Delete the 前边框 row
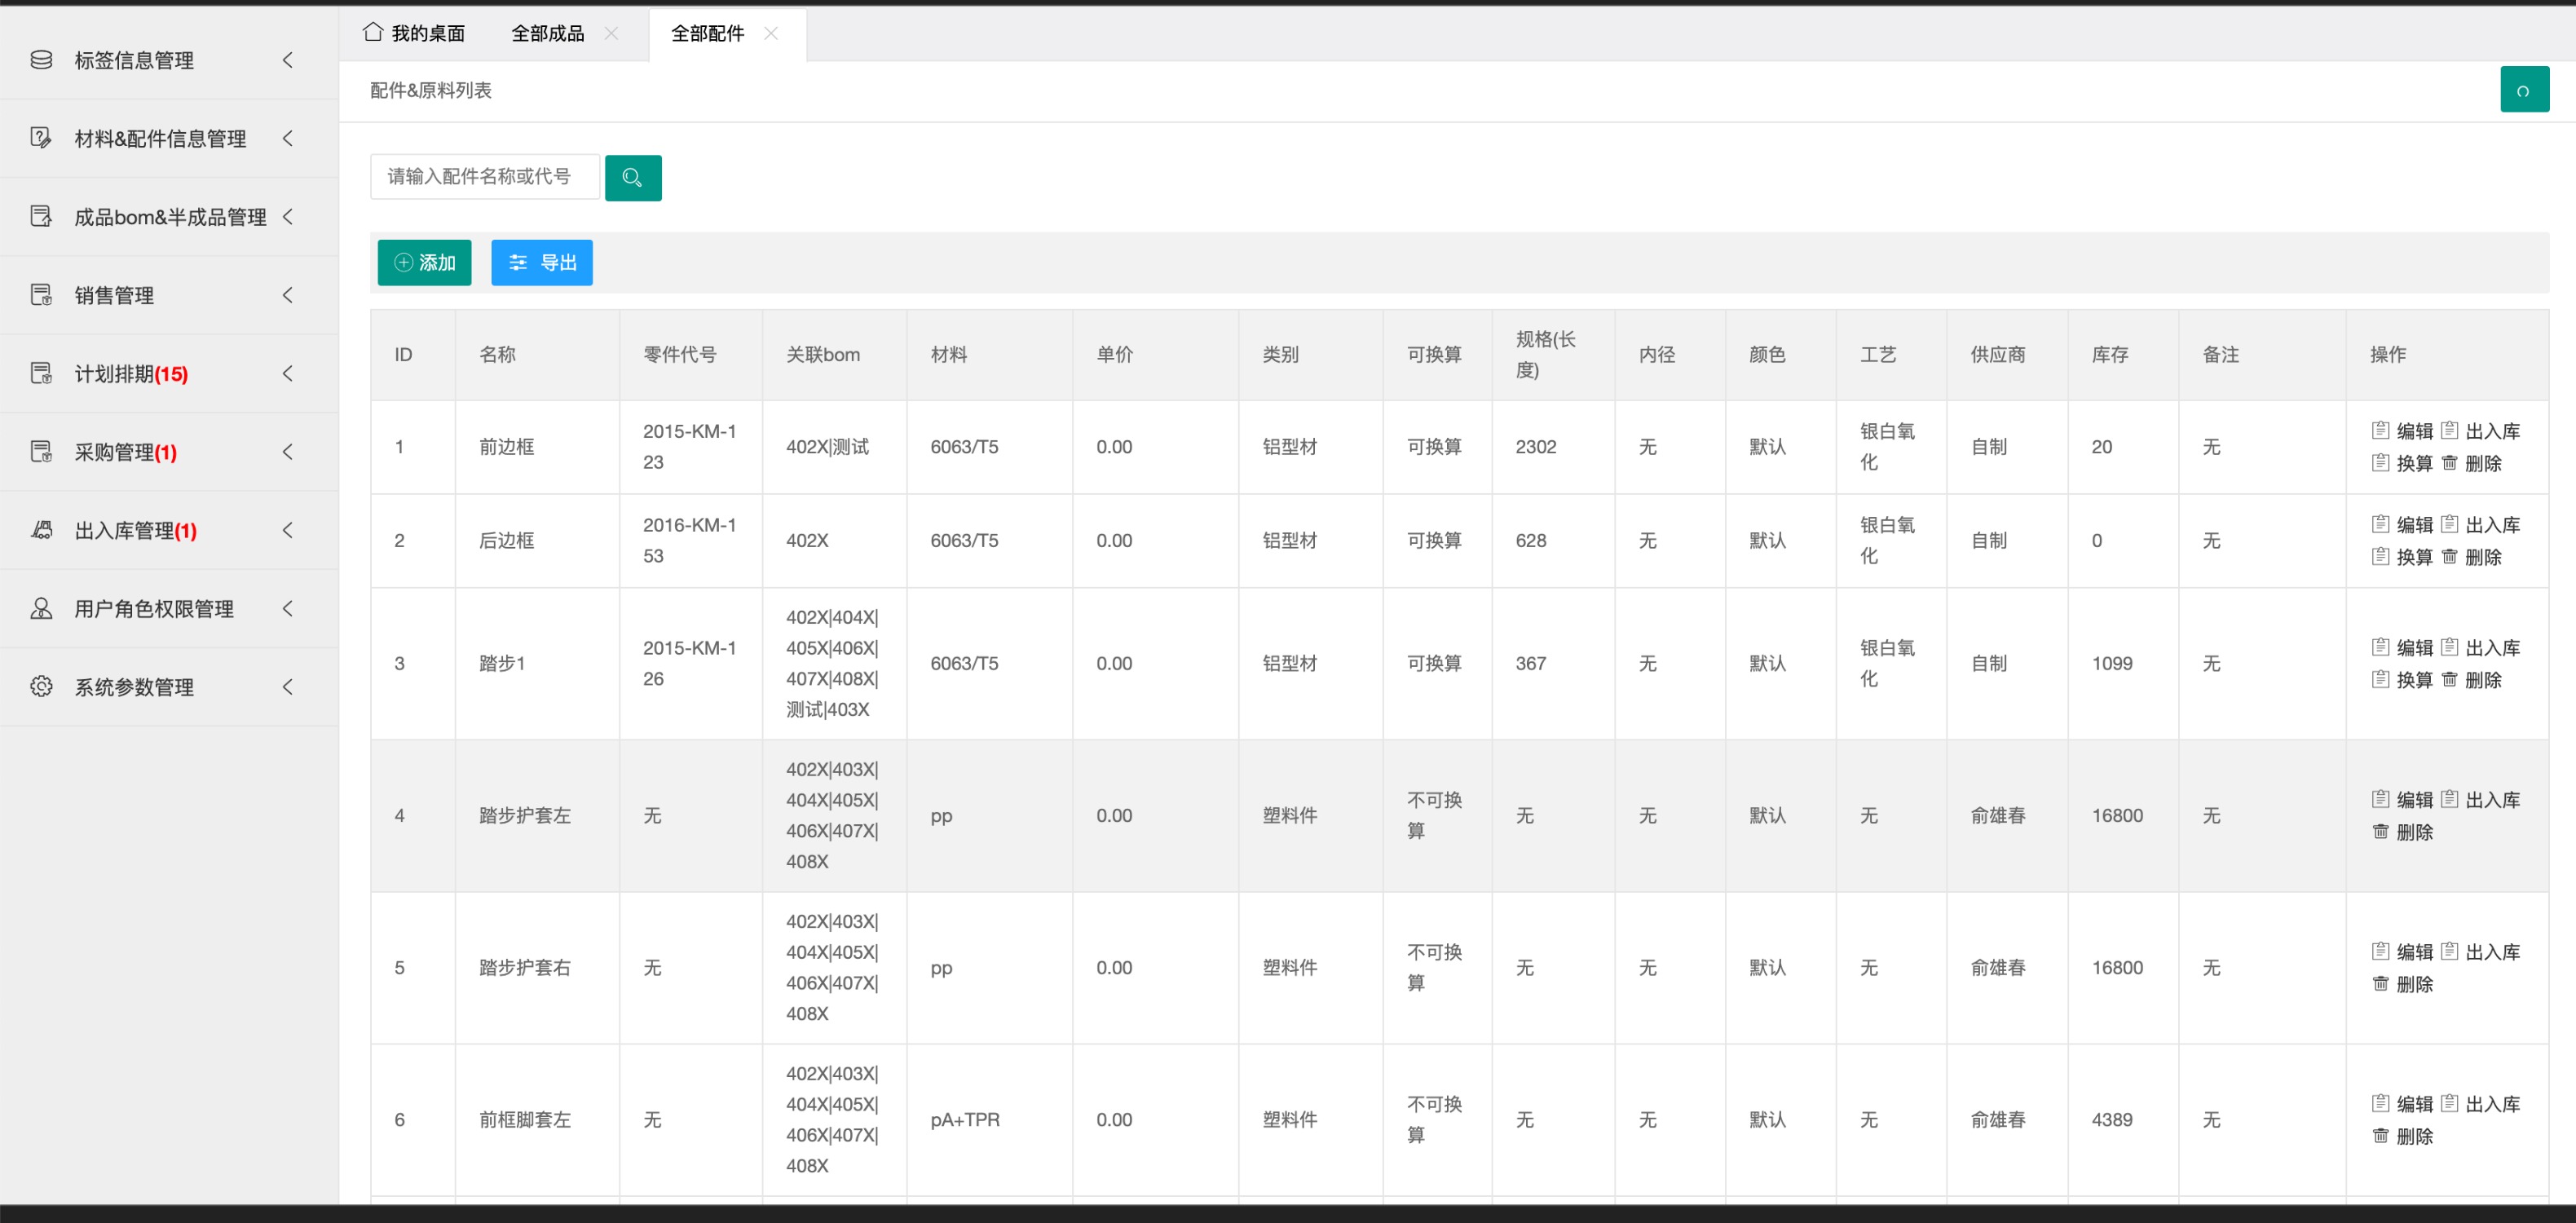 click(x=2471, y=463)
